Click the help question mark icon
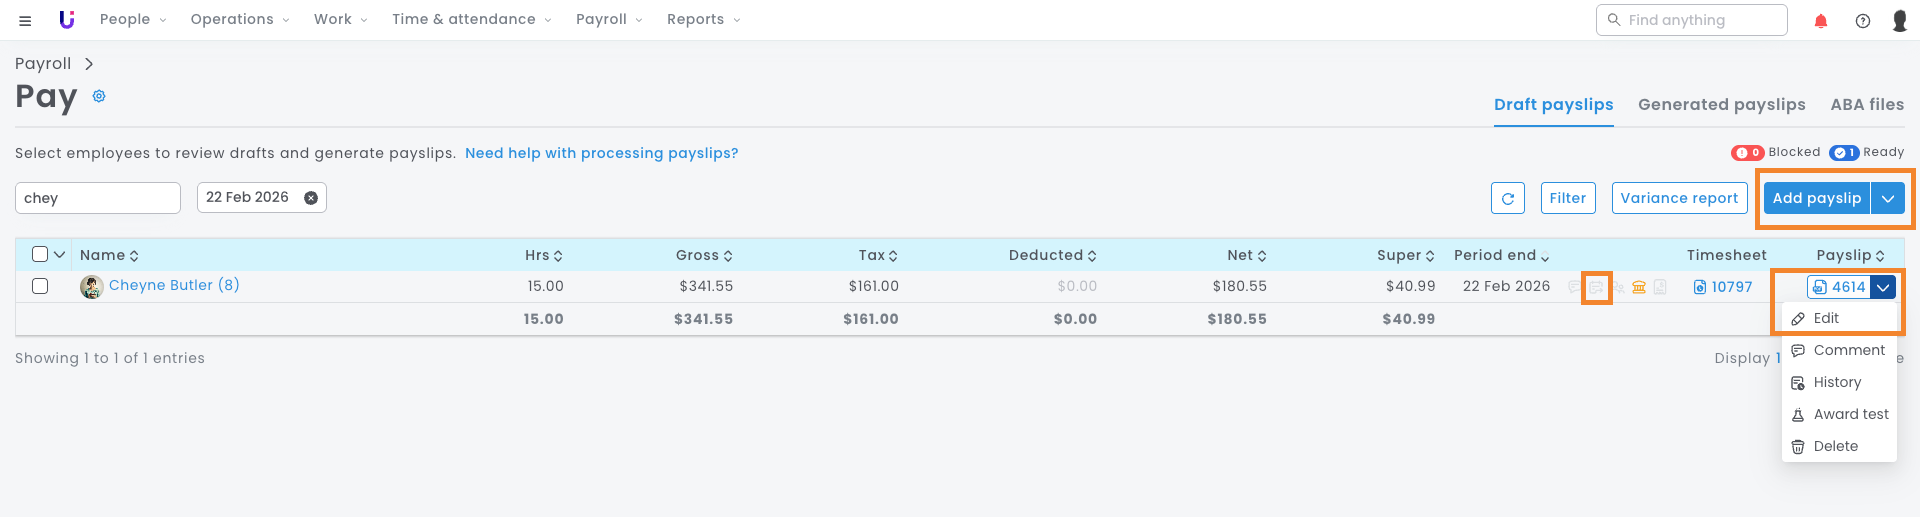Image resolution: width=1920 pixels, height=517 pixels. pos(1863,21)
